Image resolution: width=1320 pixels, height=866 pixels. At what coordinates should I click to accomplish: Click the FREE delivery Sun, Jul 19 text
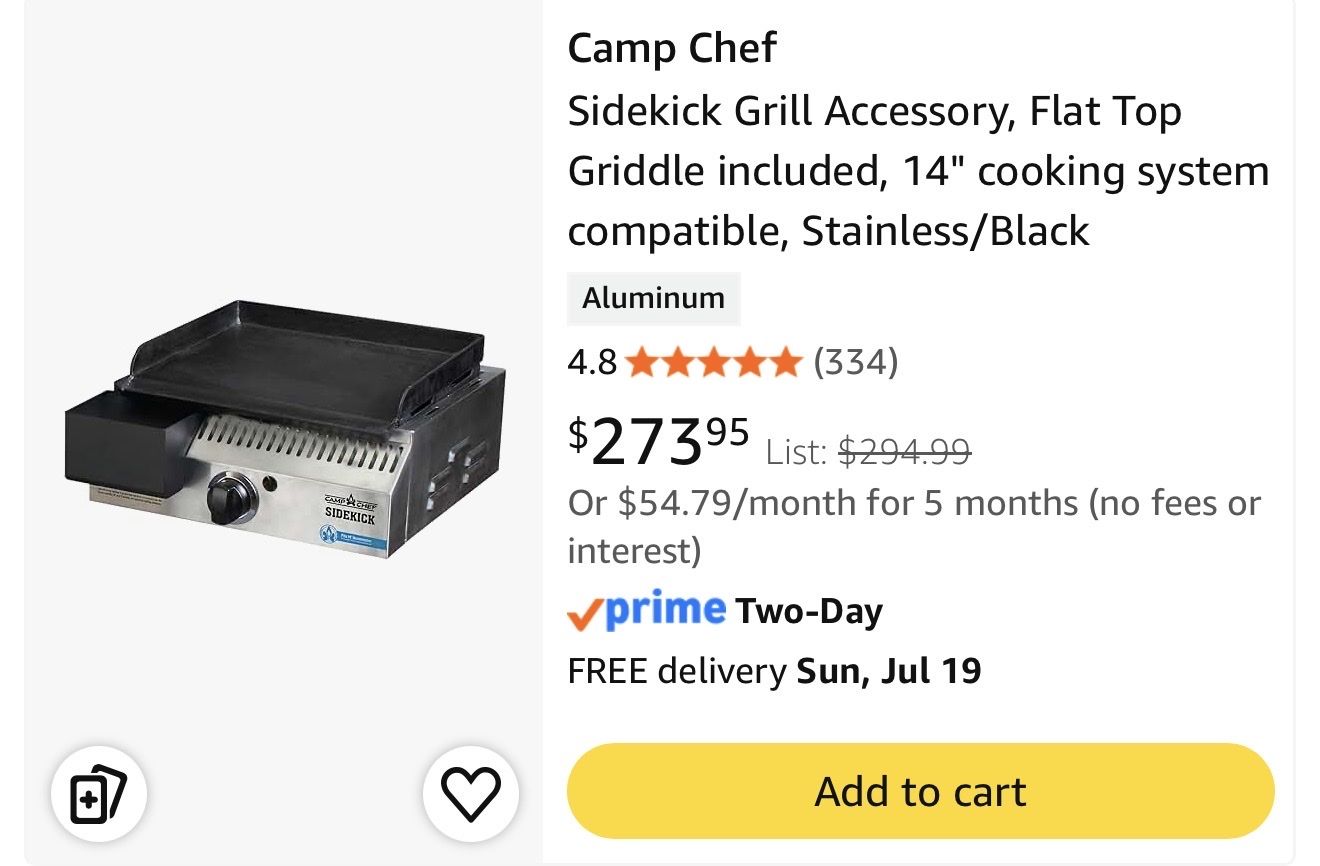774,670
